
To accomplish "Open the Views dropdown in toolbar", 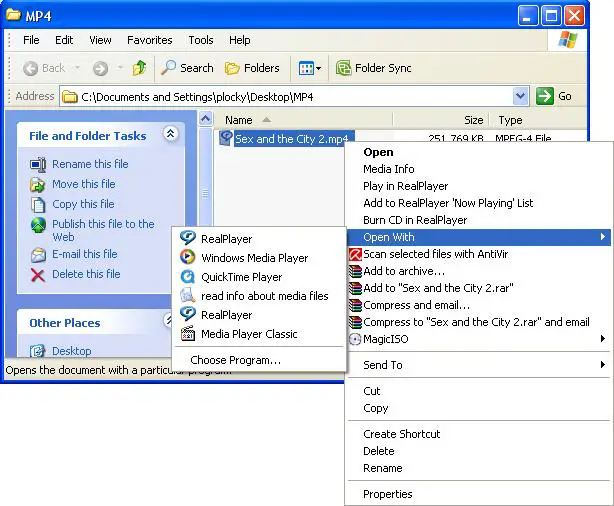I will (310, 69).
